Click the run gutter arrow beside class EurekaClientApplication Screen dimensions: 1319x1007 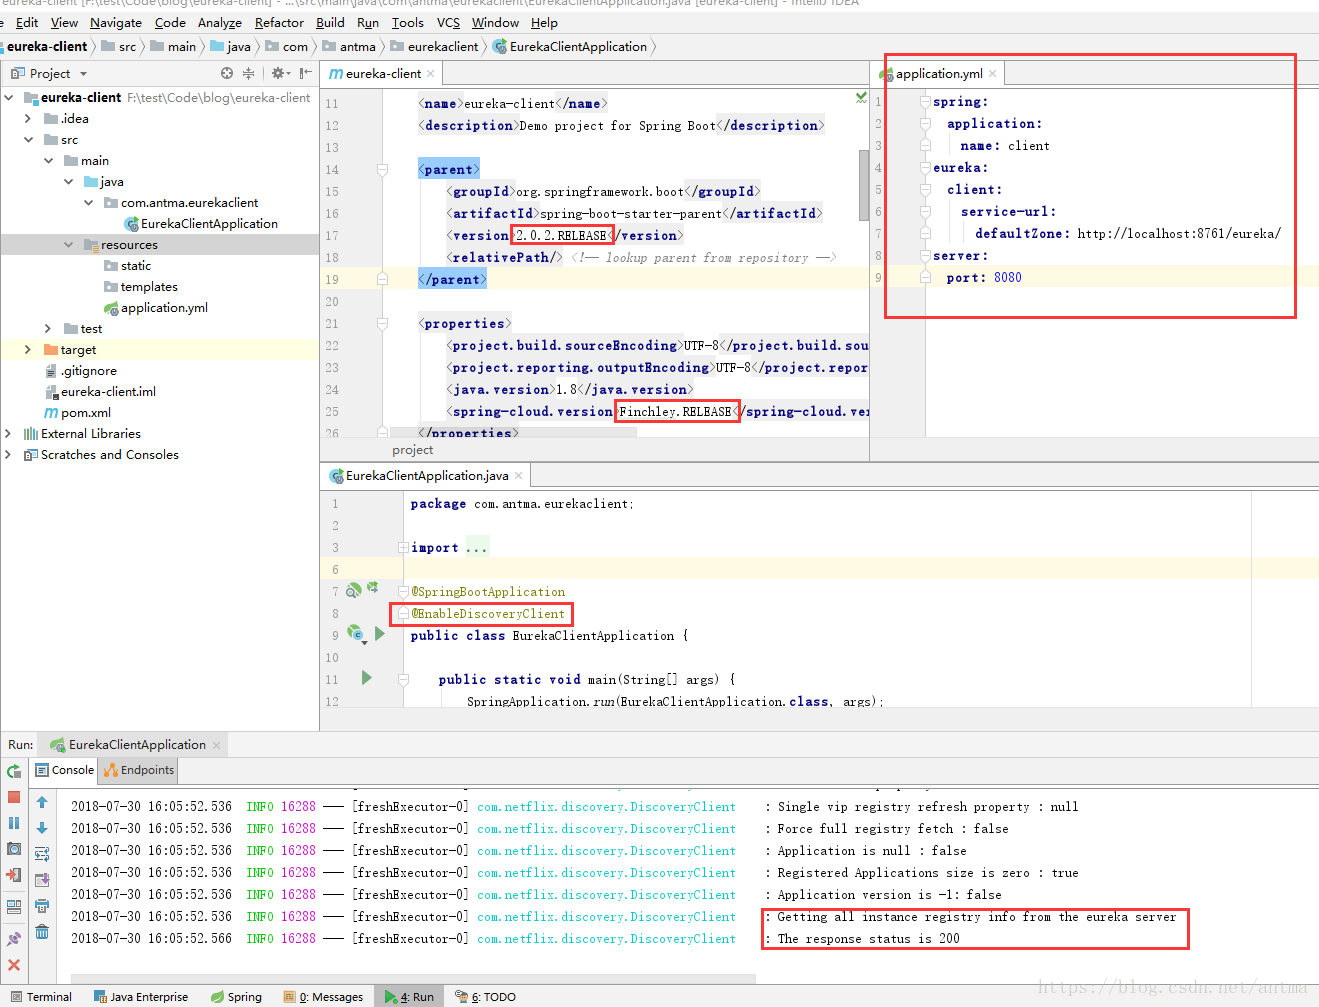point(380,634)
